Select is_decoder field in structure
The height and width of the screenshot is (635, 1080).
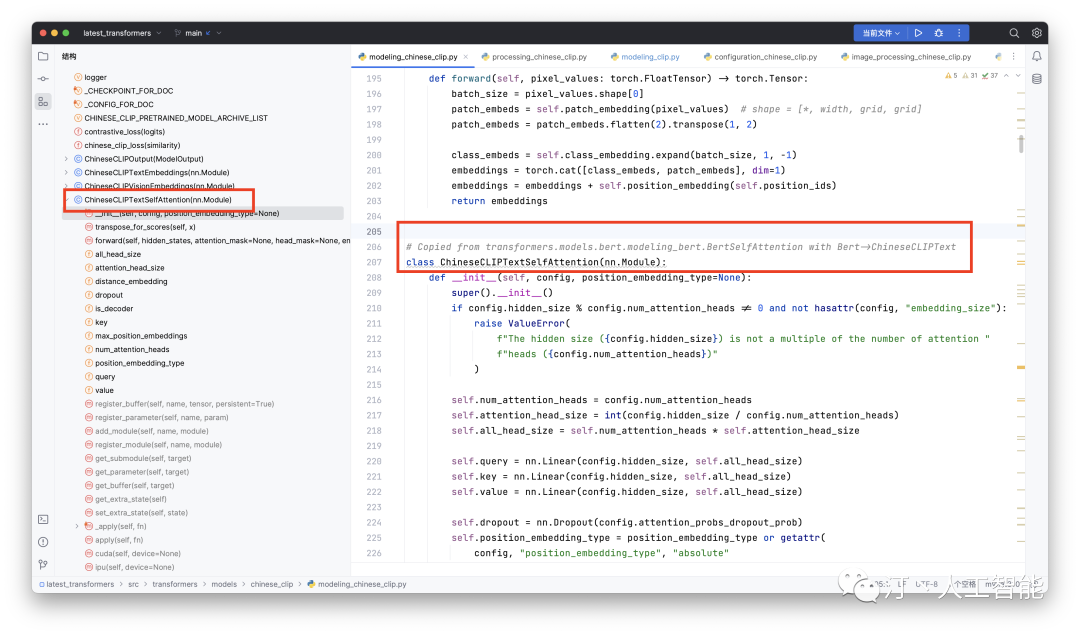click(x=114, y=309)
